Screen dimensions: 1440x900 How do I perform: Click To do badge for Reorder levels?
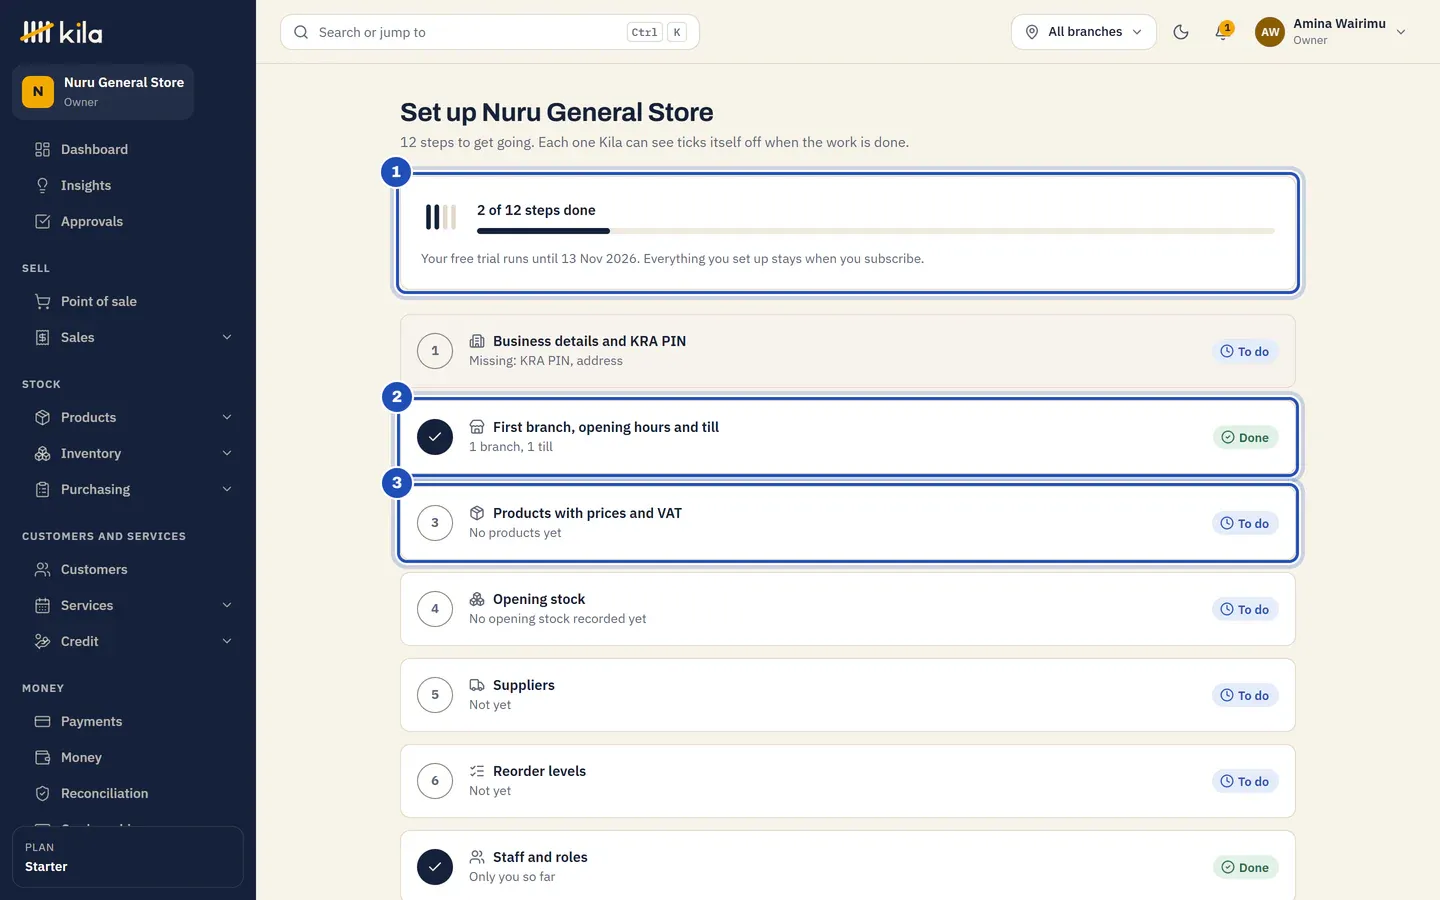click(1245, 781)
